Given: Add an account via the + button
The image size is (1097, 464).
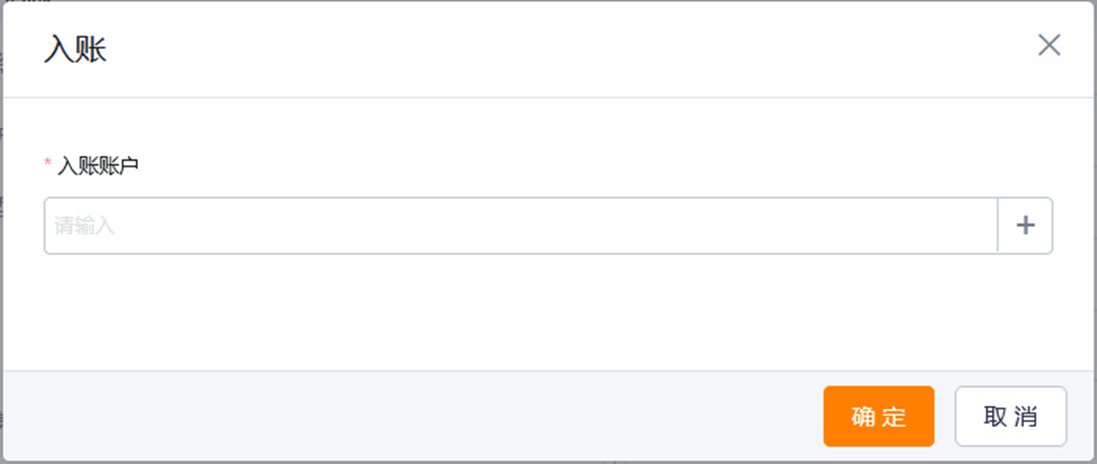Looking at the screenshot, I should coord(1025,225).
